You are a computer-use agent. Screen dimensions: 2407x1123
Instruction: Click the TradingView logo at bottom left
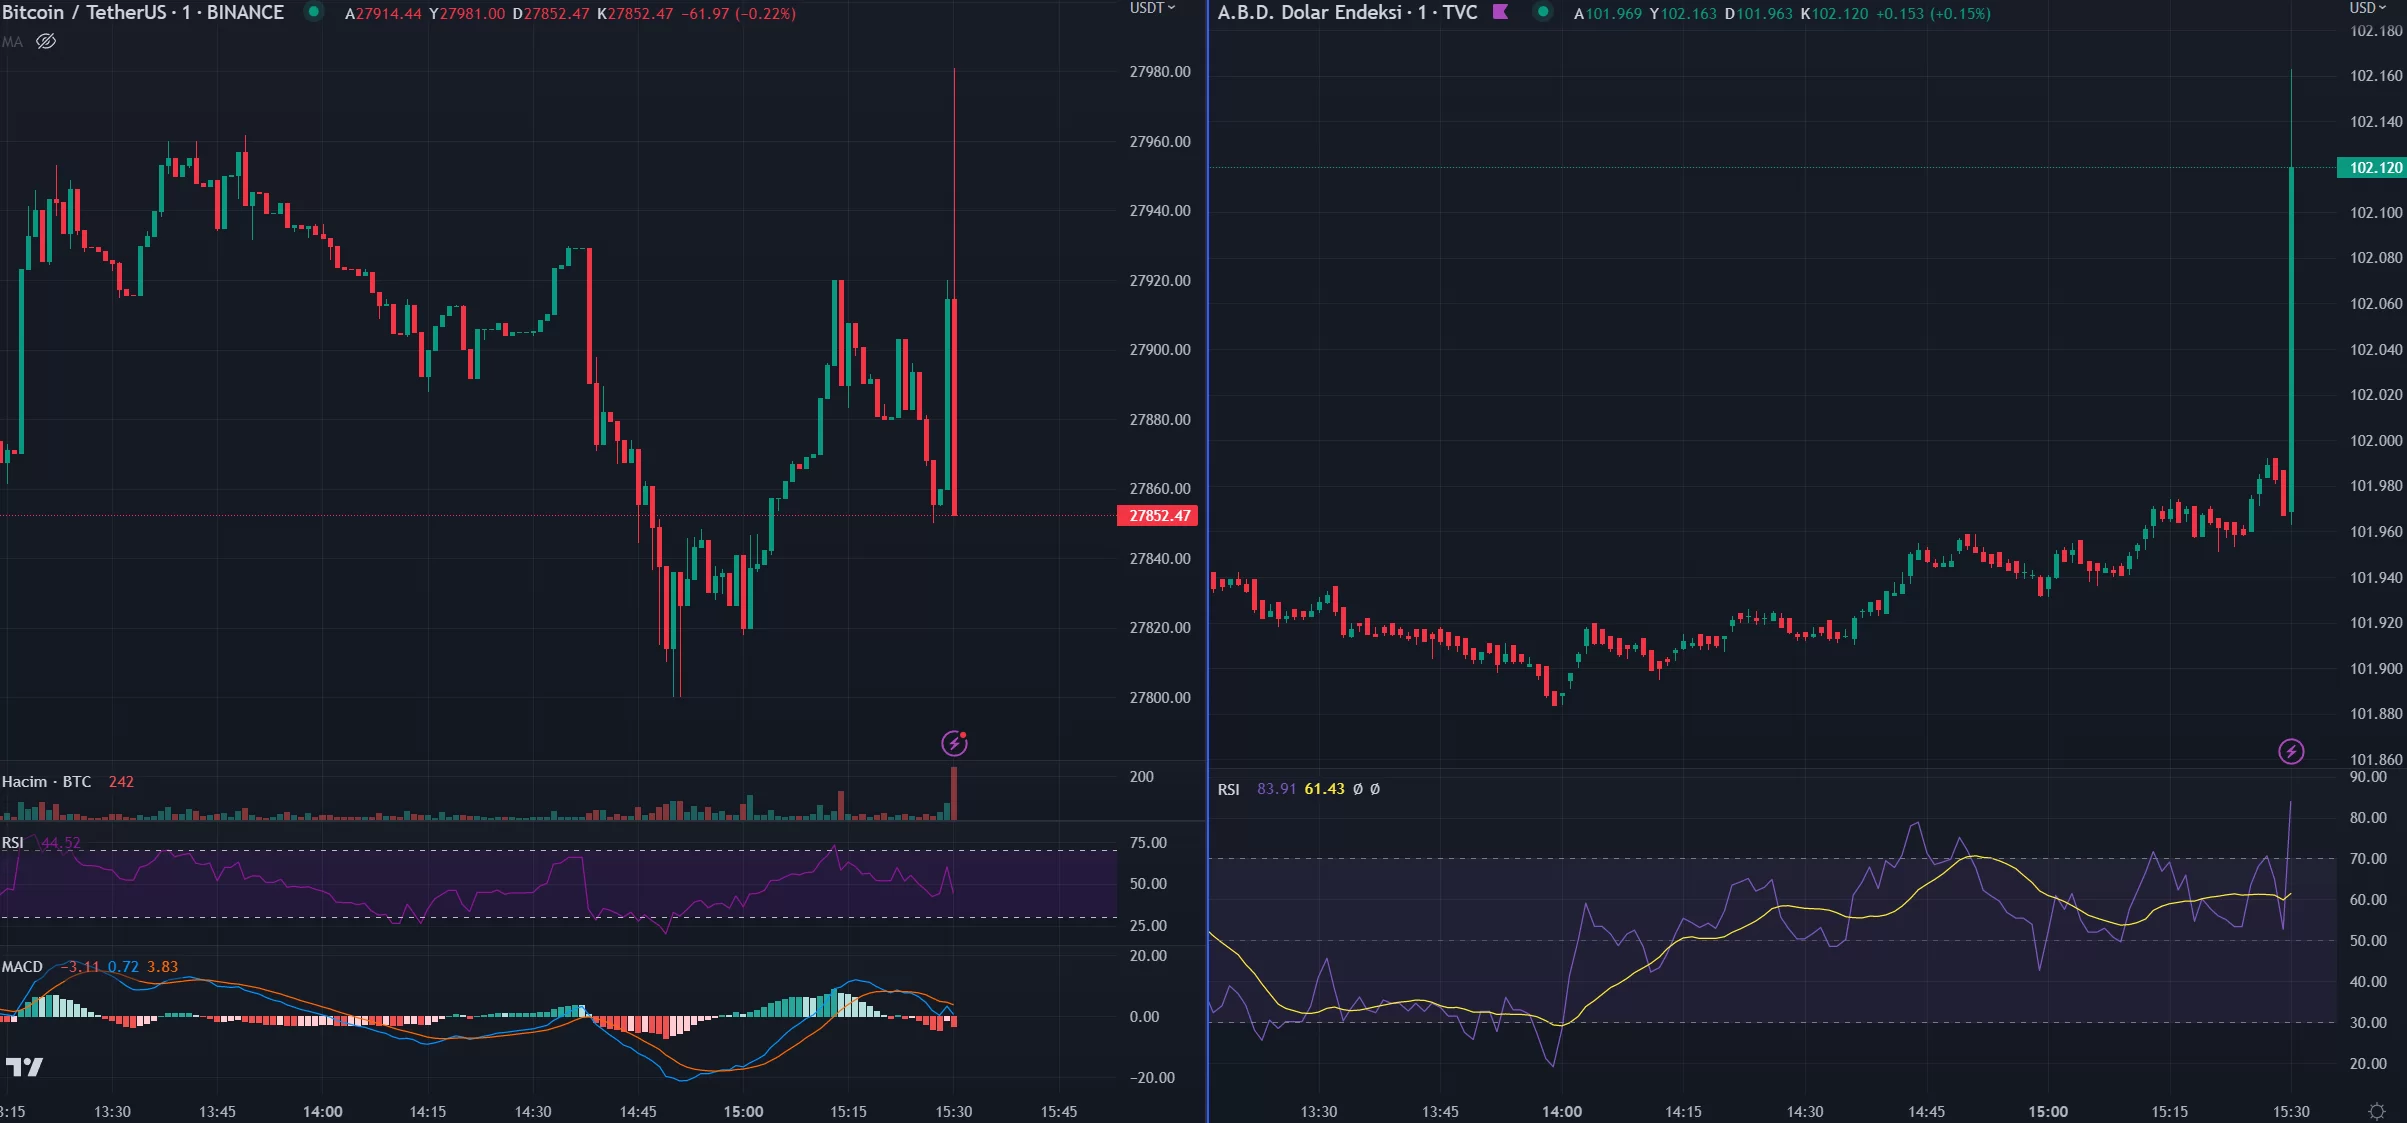coord(24,1067)
